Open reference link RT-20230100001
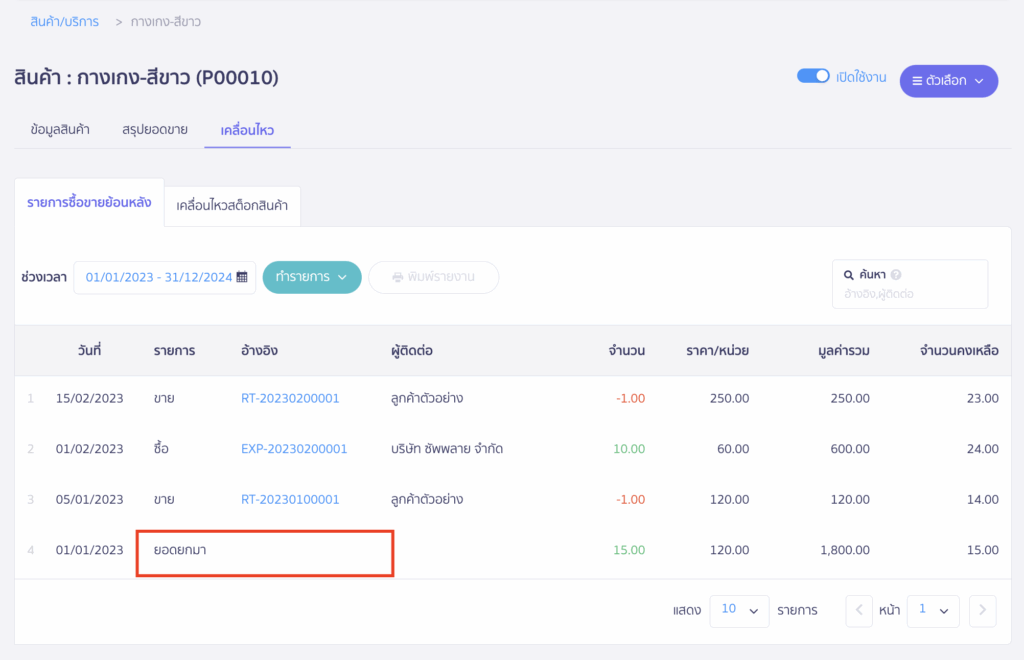1024x660 pixels. [290, 499]
